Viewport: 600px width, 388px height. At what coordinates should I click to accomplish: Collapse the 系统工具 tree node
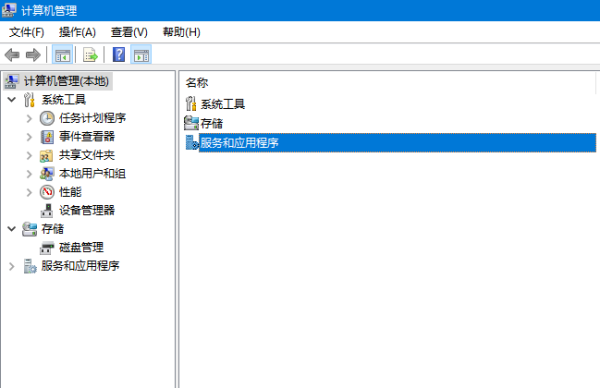click(11, 100)
